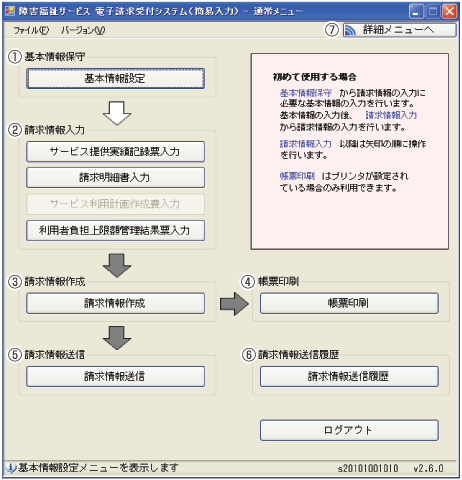The image size is (462, 480).
Task: Click the info icon in status bar
Action: 11,468
